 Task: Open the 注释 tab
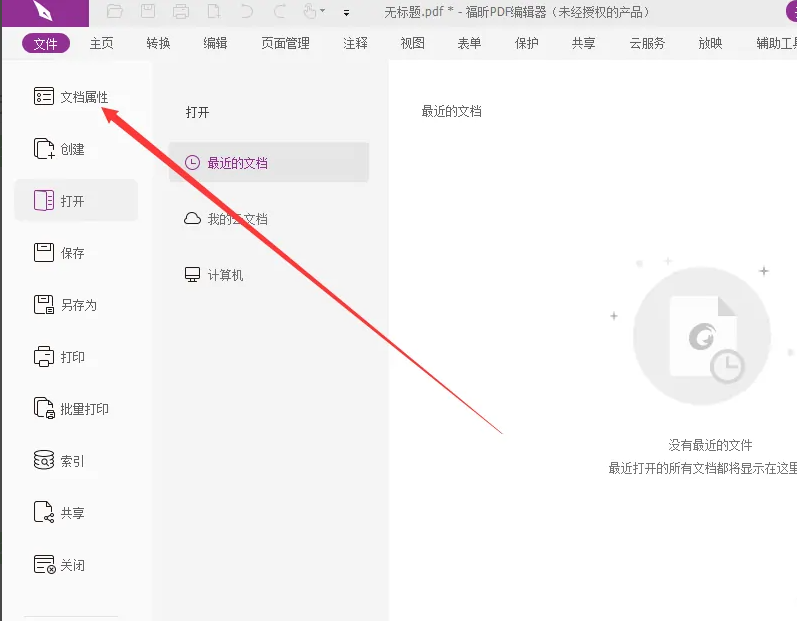pyautogui.click(x=355, y=44)
